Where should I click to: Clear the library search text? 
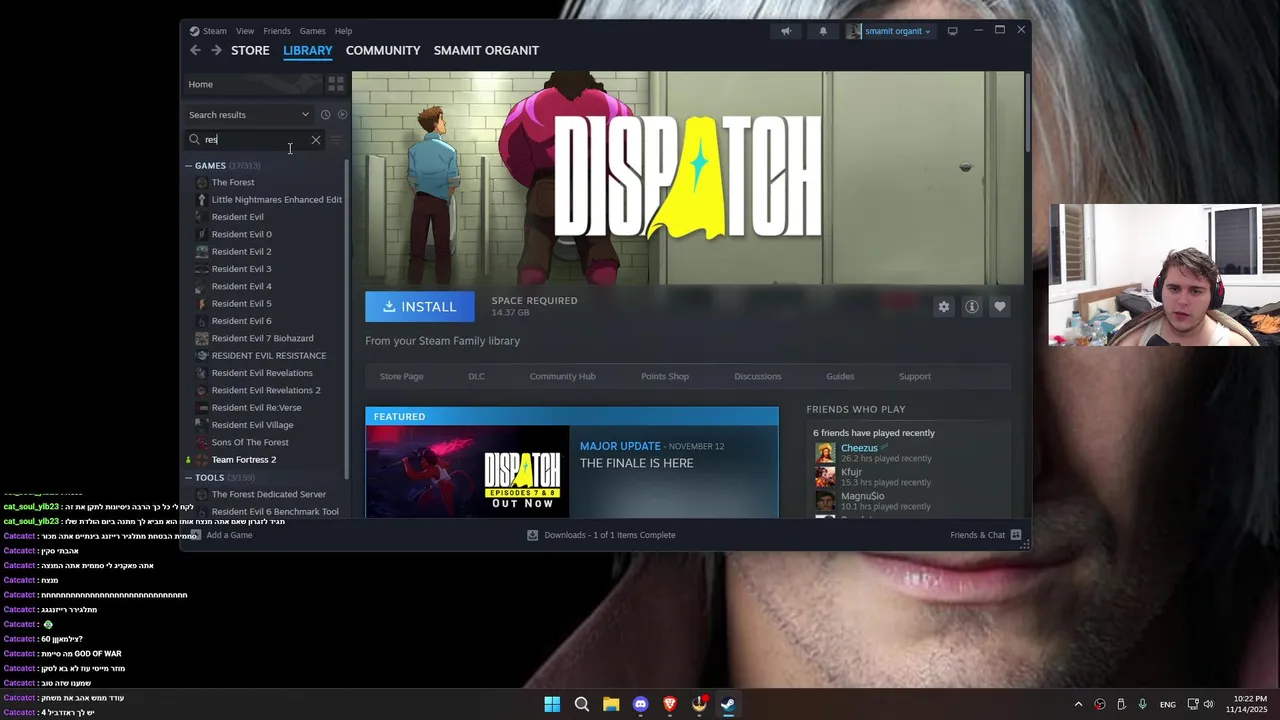point(316,140)
